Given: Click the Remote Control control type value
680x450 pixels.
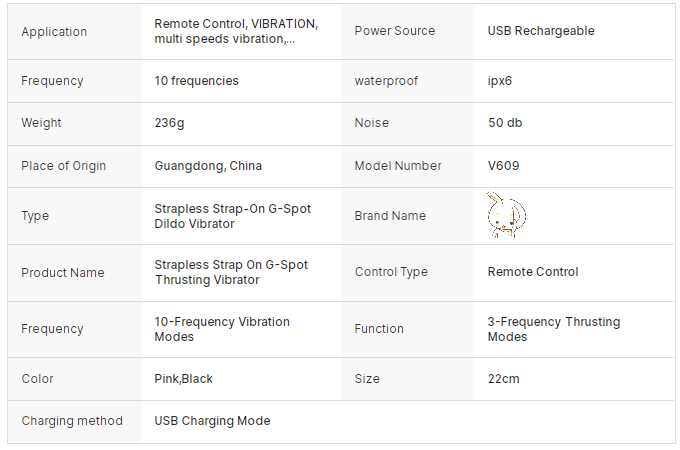Looking at the screenshot, I should click(x=533, y=272).
